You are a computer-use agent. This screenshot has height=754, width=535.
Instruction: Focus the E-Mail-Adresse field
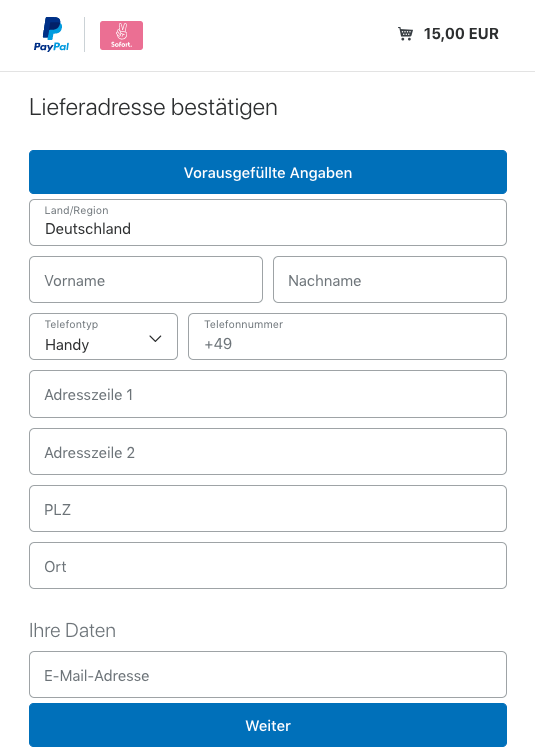[268, 675]
